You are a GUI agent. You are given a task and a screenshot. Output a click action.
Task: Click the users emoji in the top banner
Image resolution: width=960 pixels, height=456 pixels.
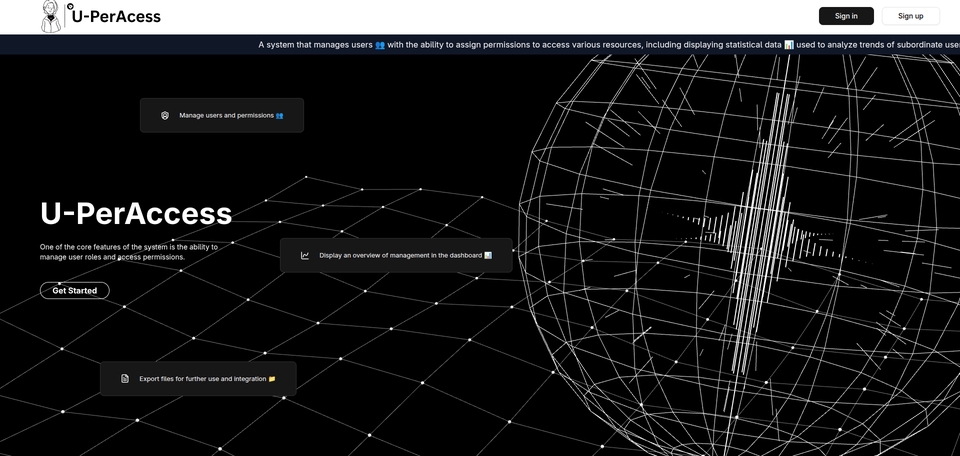pyautogui.click(x=380, y=45)
